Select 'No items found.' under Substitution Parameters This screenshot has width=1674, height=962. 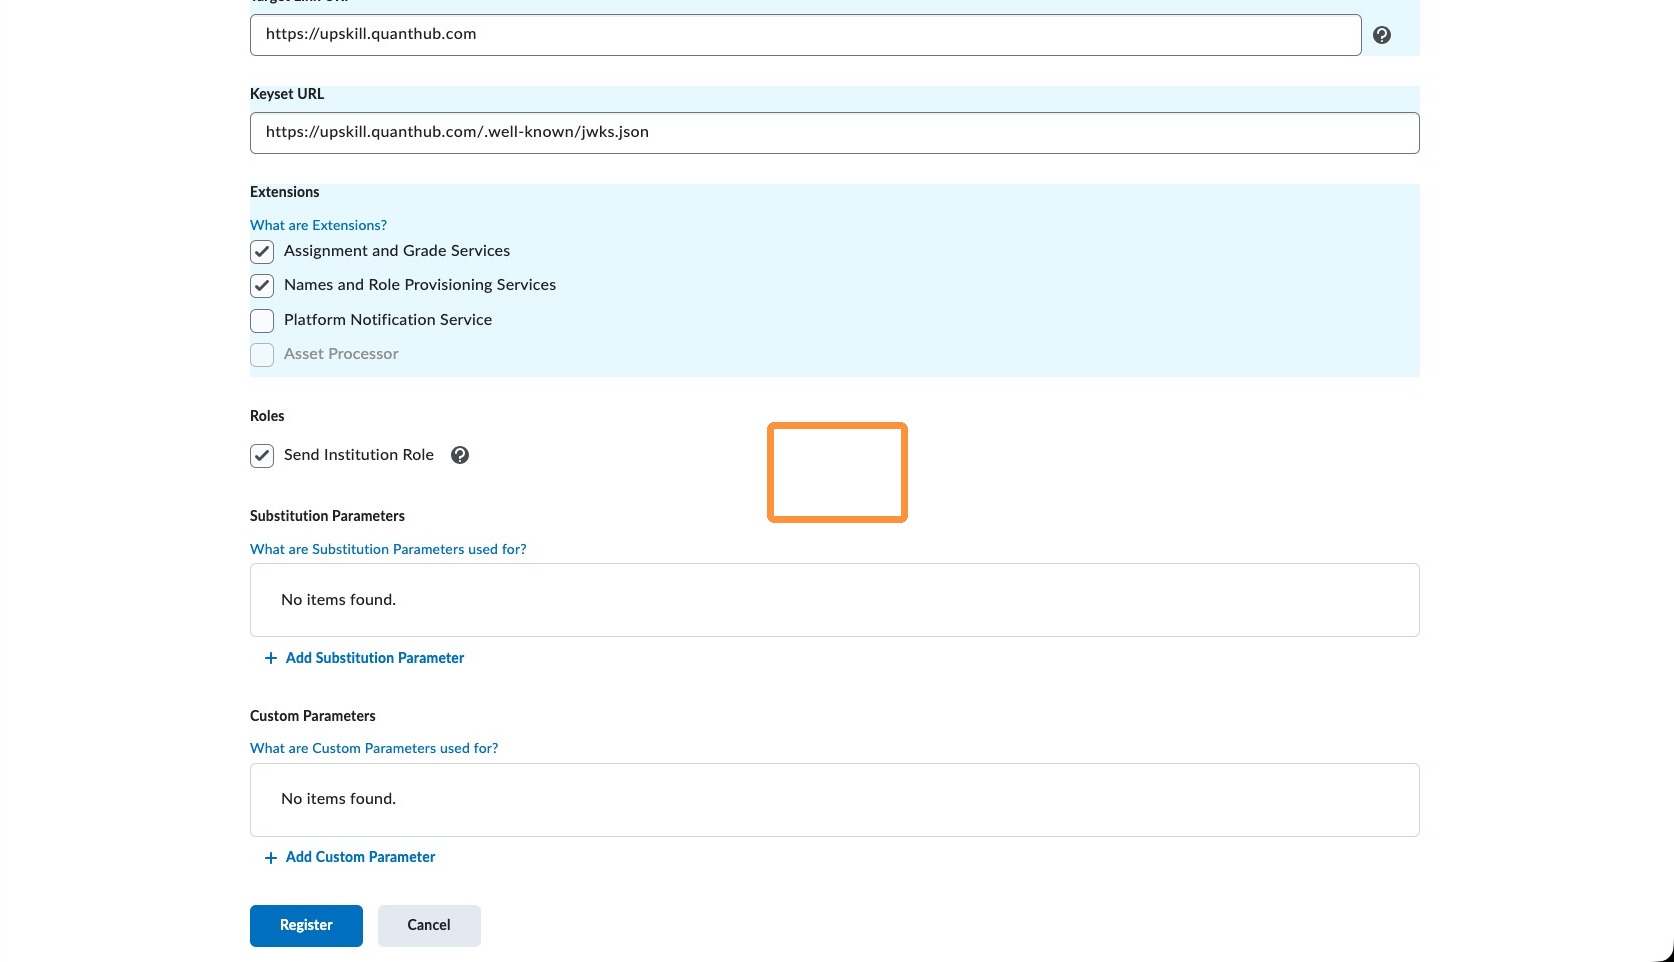(338, 600)
